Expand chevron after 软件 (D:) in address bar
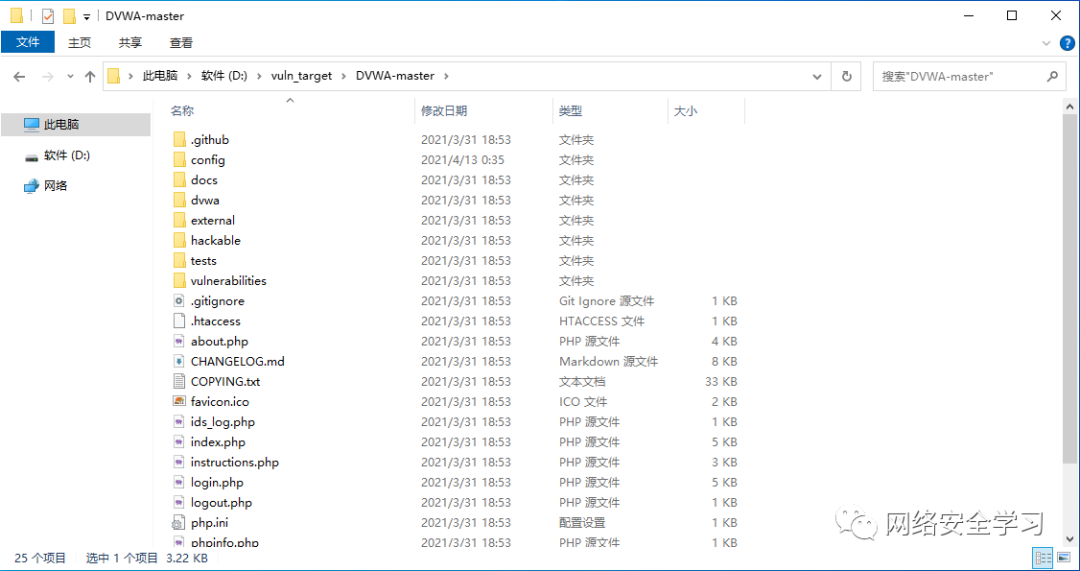 coord(258,76)
